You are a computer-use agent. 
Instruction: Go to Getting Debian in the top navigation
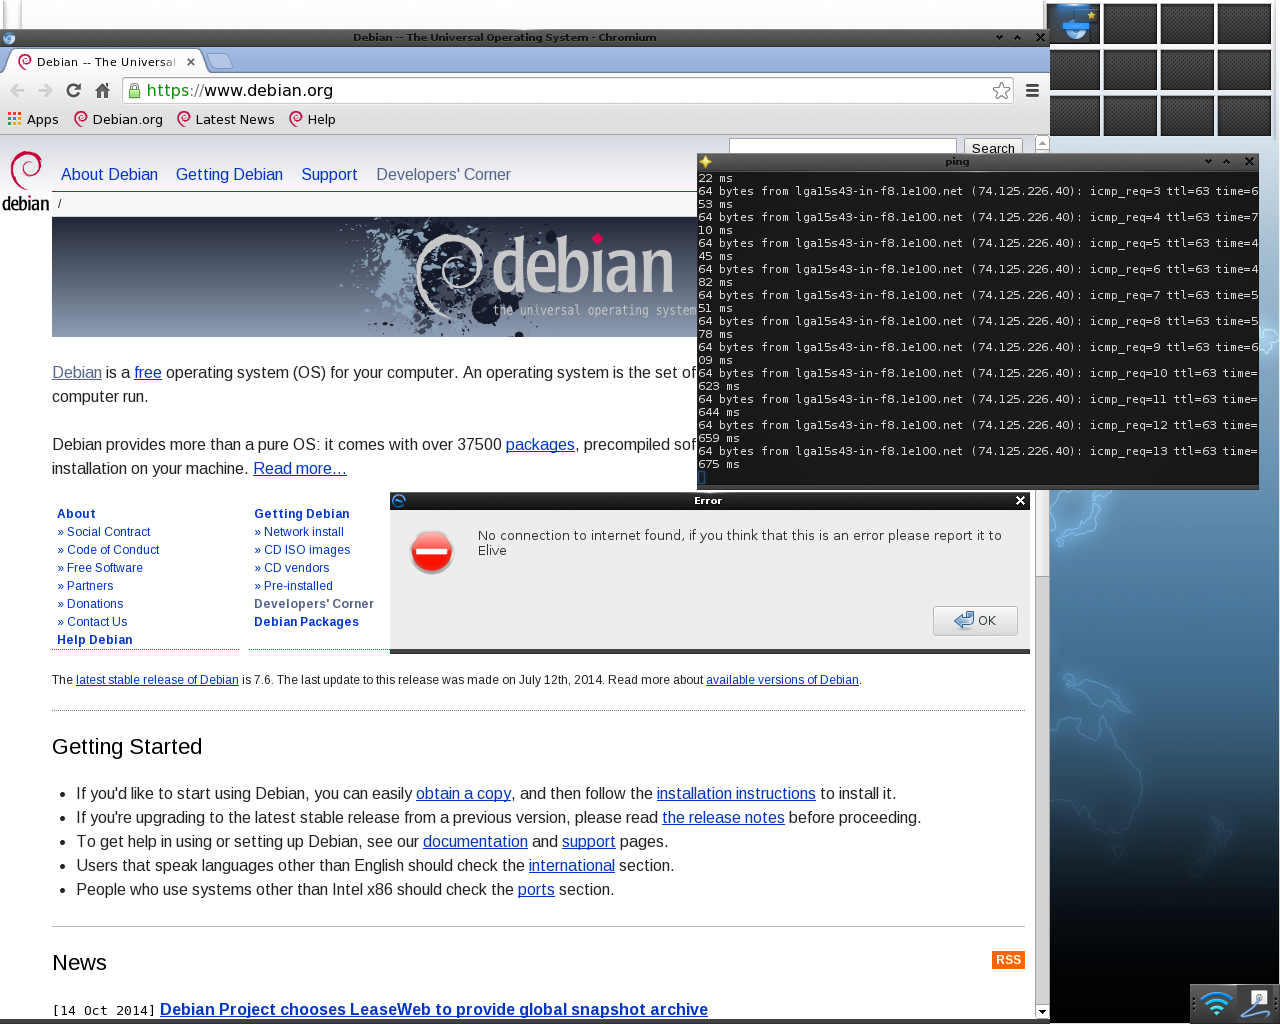pyautogui.click(x=229, y=174)
